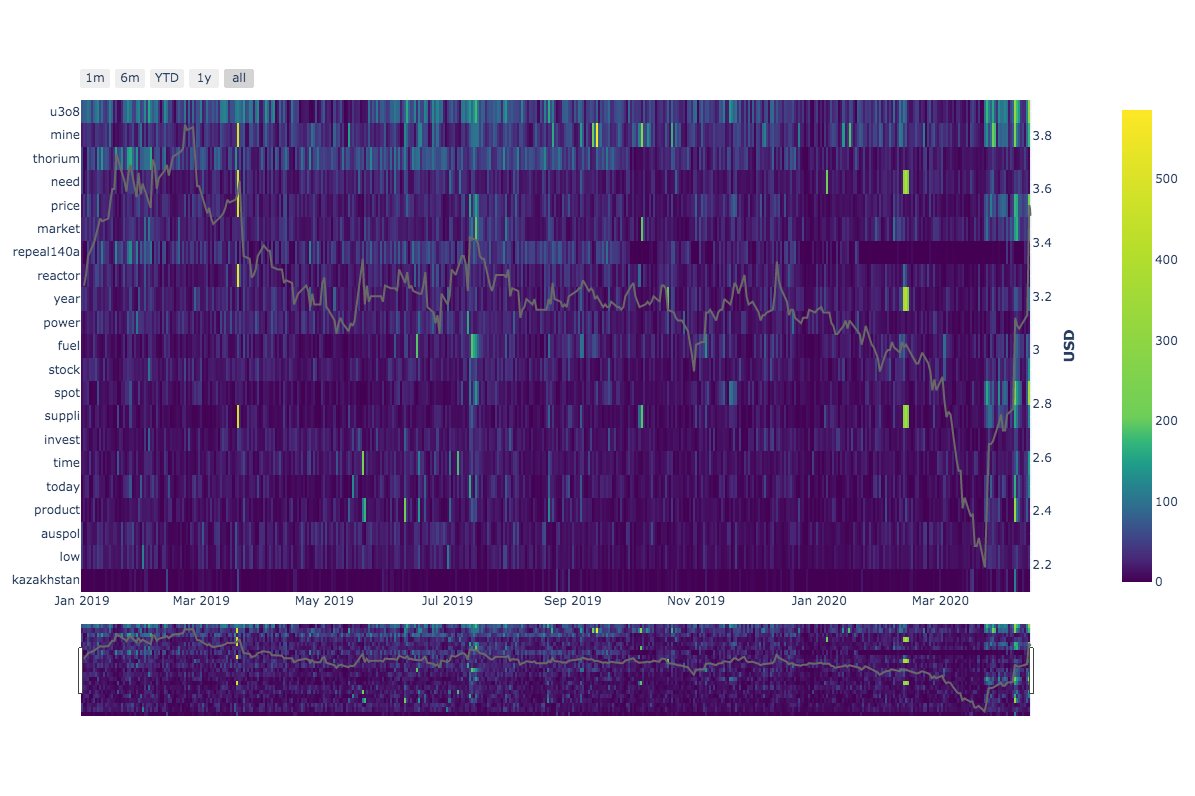Click the 200 colorbar tick label
The width and height of the screenshot is (1195, 796).
click(x=1166, y=421)
